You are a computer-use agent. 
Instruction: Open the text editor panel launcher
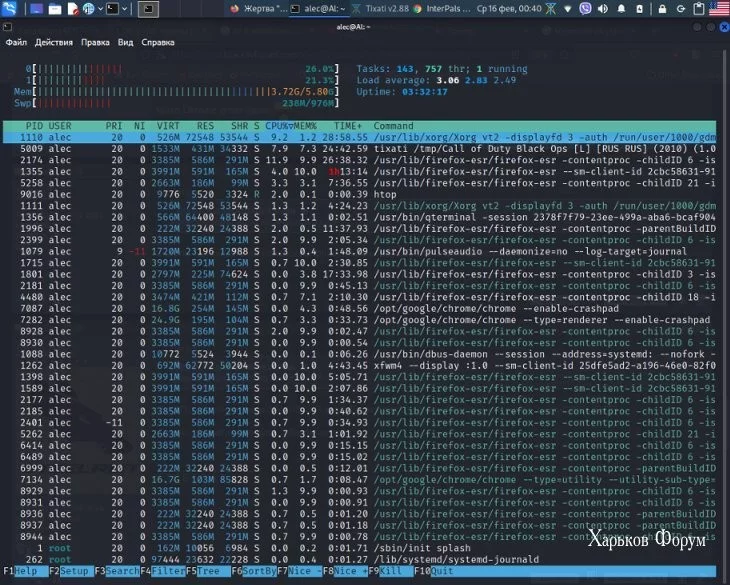72,9
